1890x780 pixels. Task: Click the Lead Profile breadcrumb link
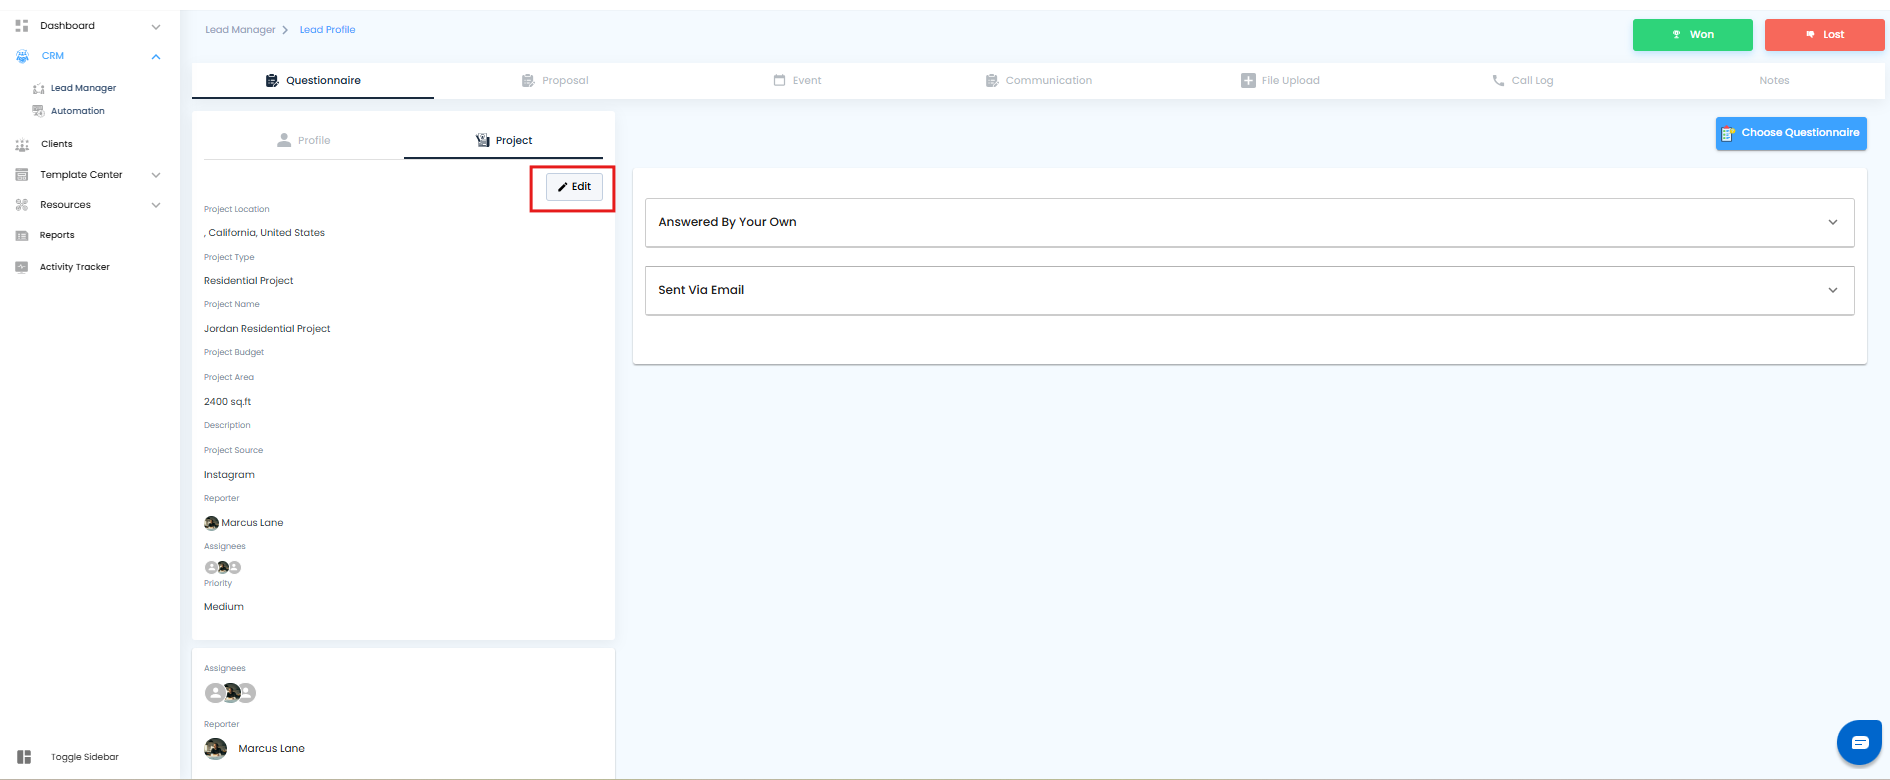327,30
